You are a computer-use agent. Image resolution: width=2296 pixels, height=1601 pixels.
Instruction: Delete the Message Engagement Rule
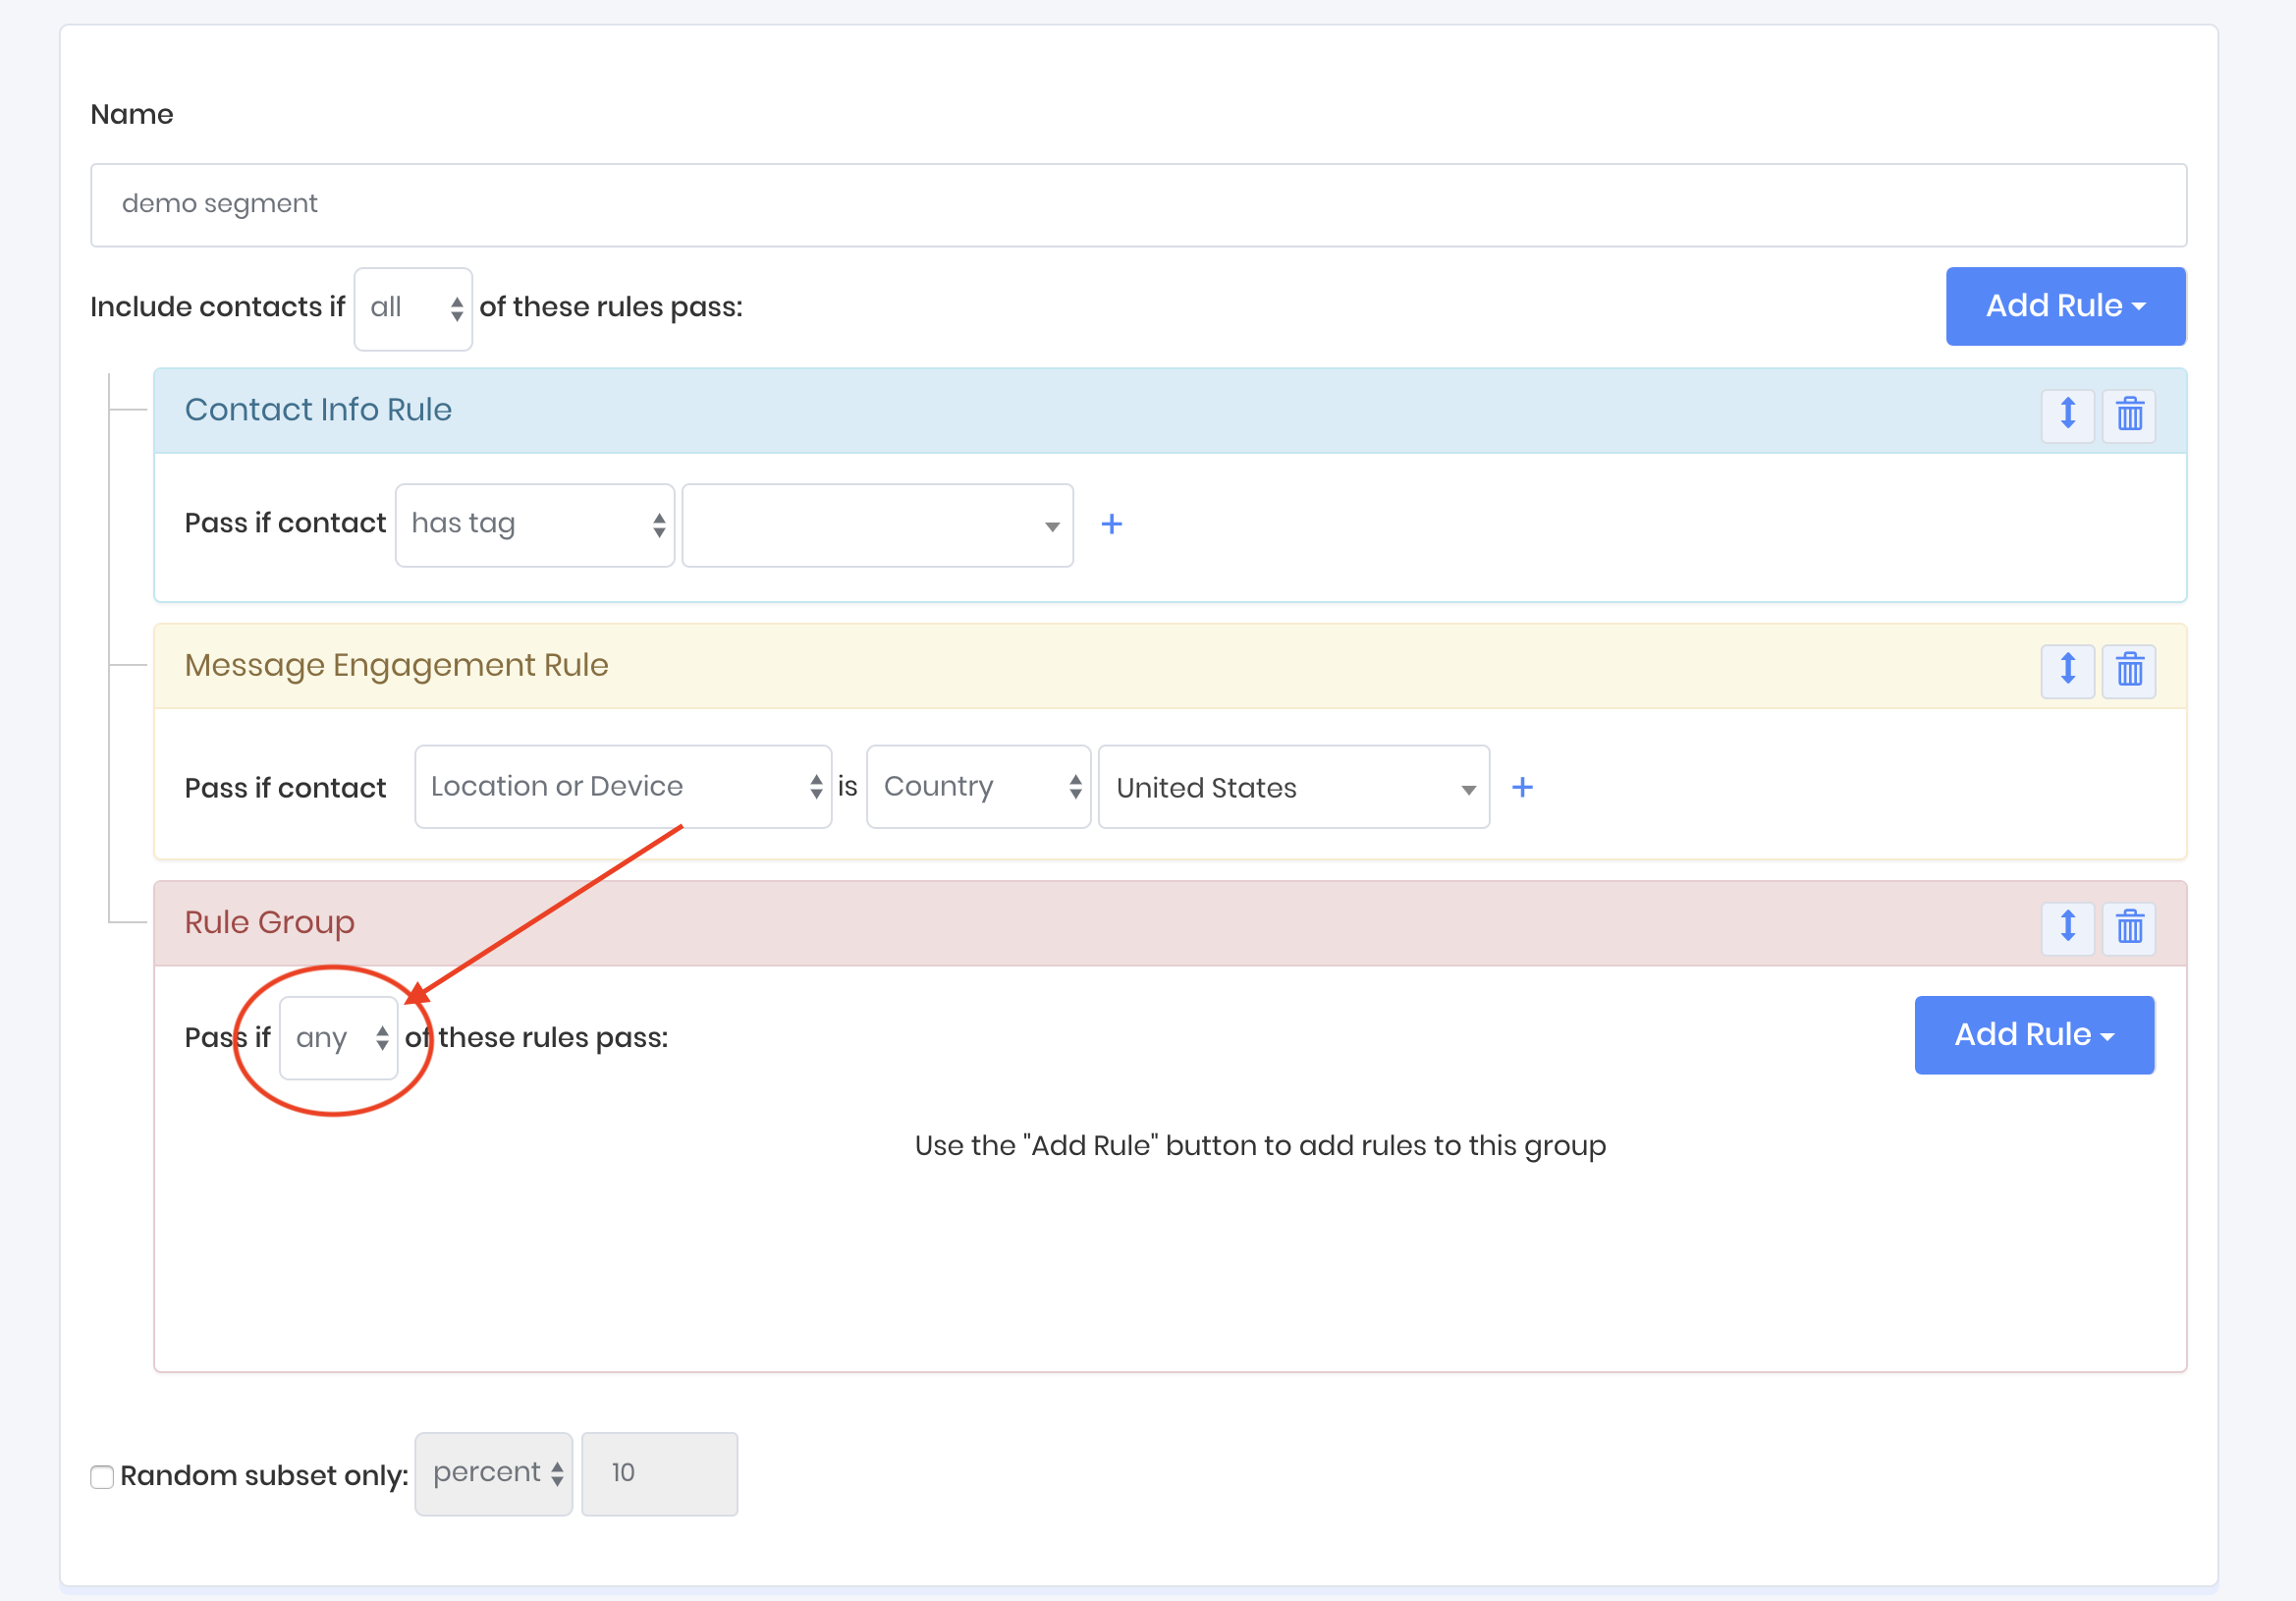2129,670
